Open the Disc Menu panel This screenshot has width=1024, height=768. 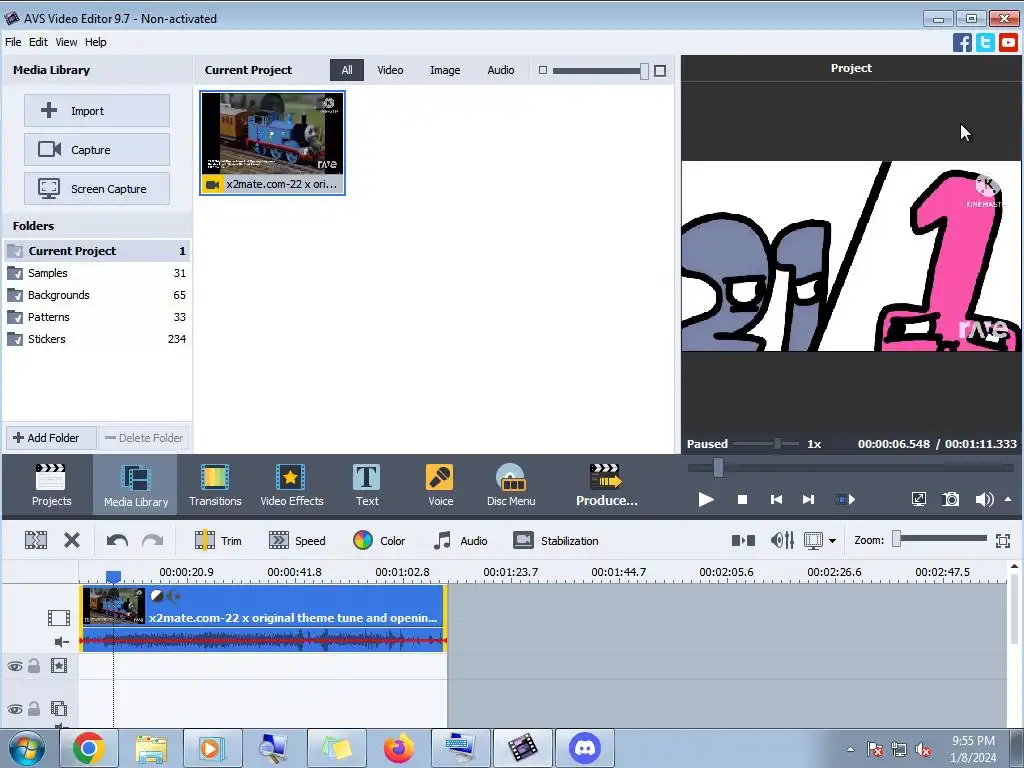pos(511,485)
